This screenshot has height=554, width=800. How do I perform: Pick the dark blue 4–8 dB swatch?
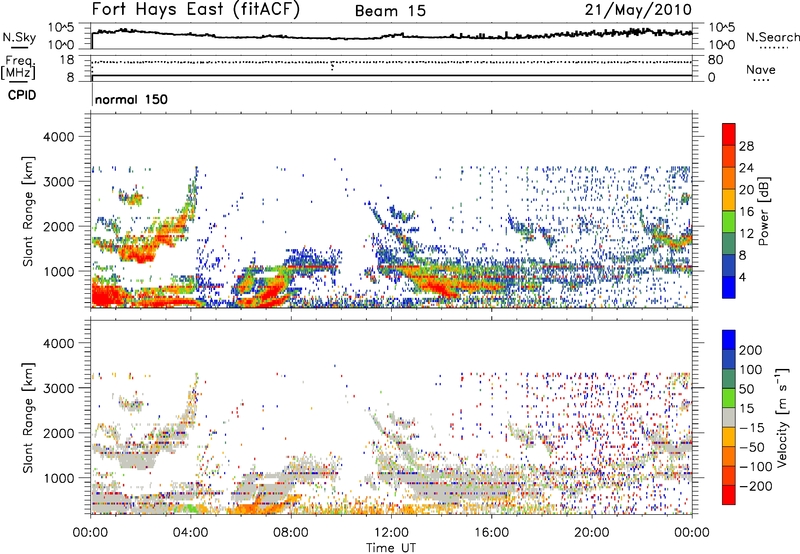(x=729, y=265)
